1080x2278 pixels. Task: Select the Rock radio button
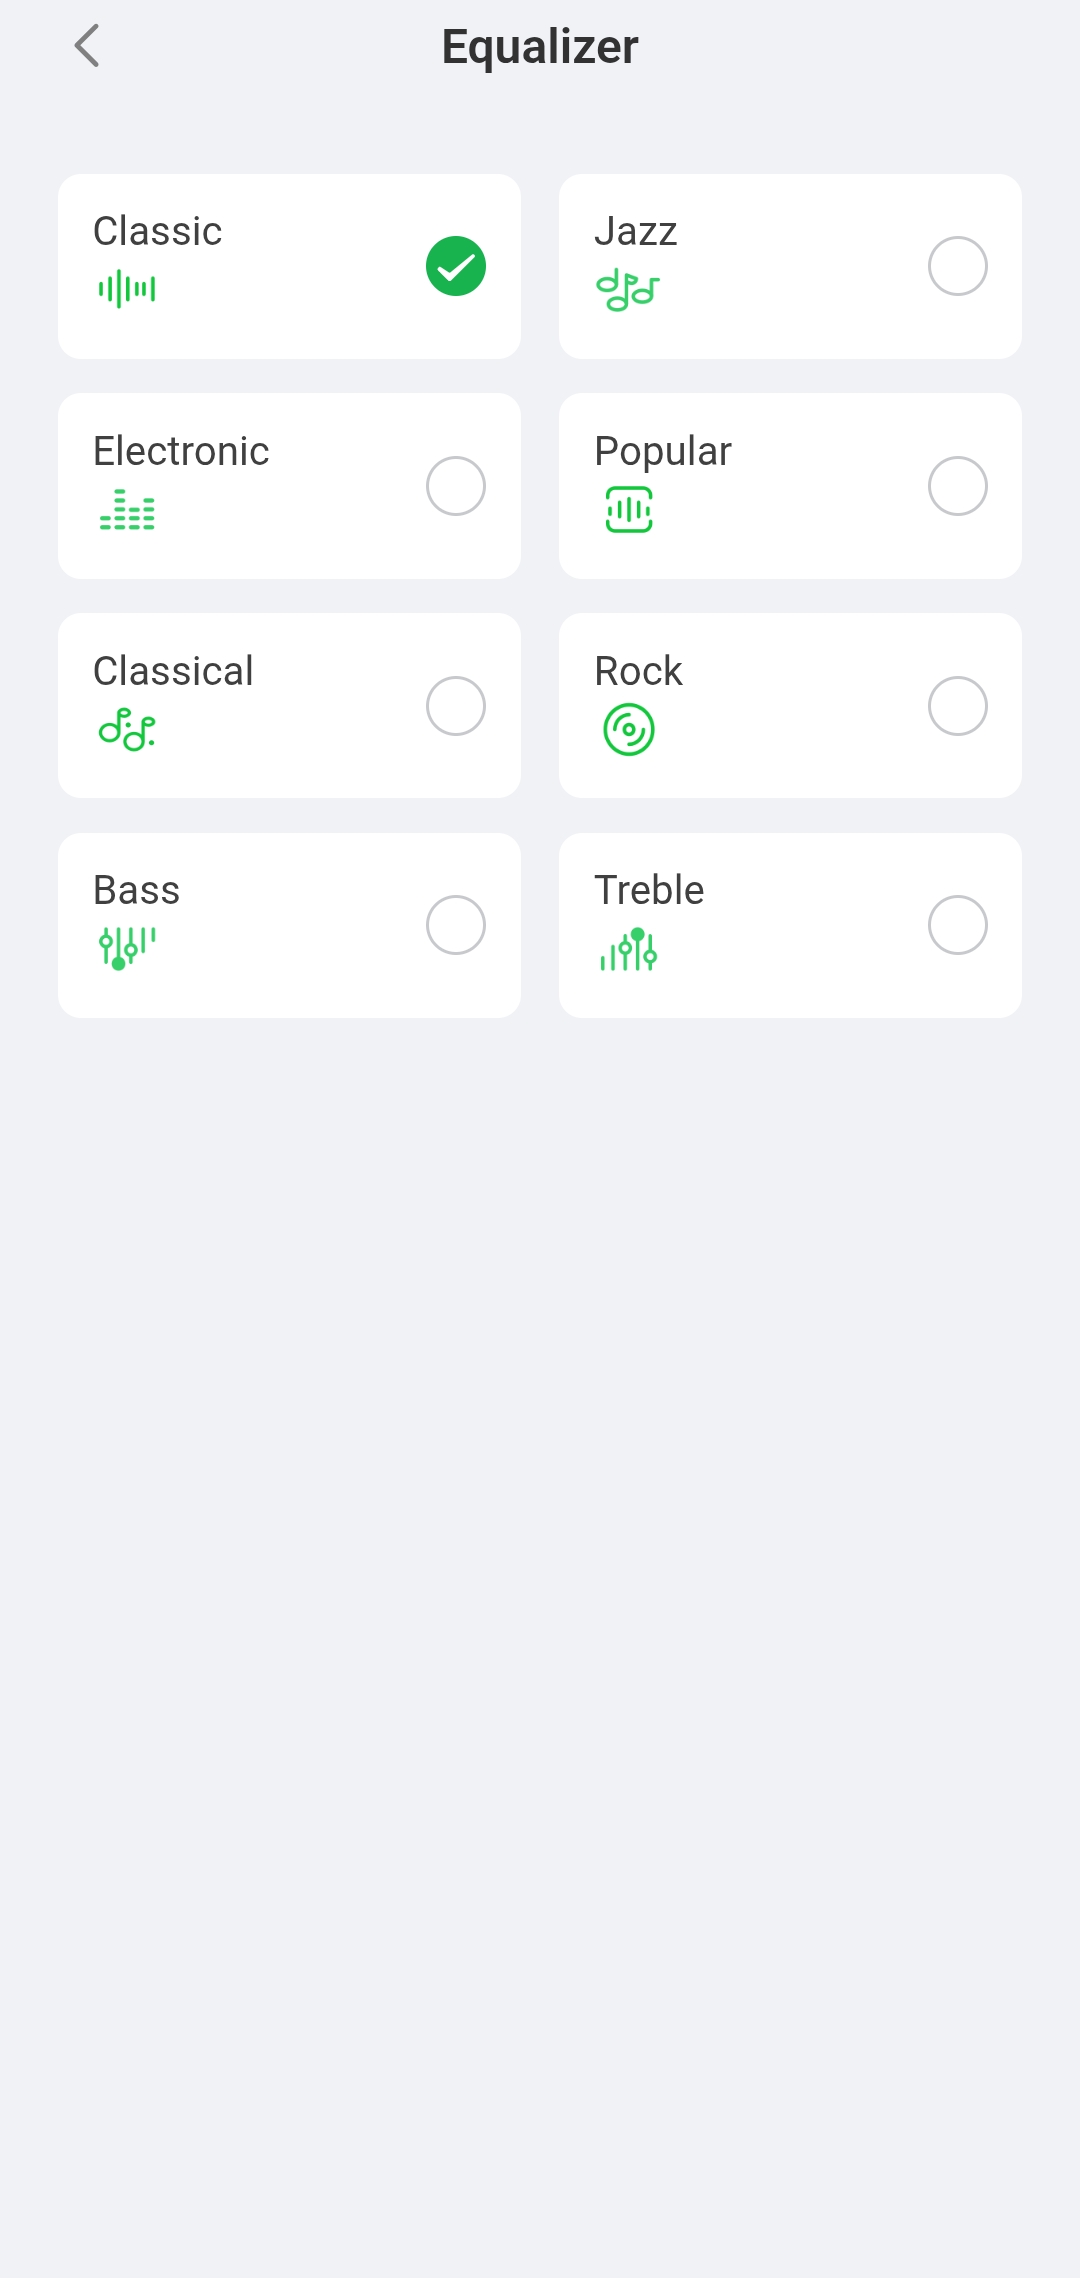pos(957,706)
